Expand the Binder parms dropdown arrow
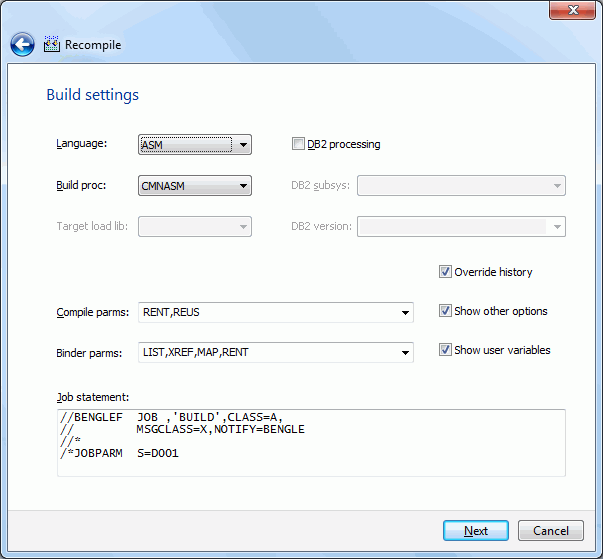The width and height of the screenshot is (603, 559). 405,353
